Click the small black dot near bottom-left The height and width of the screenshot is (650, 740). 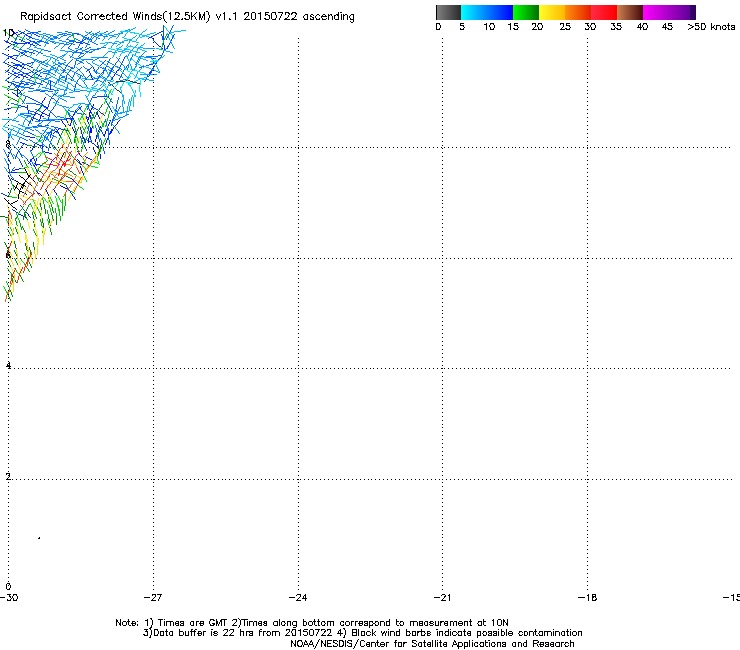pyautogui.click(x=39, y=538)
